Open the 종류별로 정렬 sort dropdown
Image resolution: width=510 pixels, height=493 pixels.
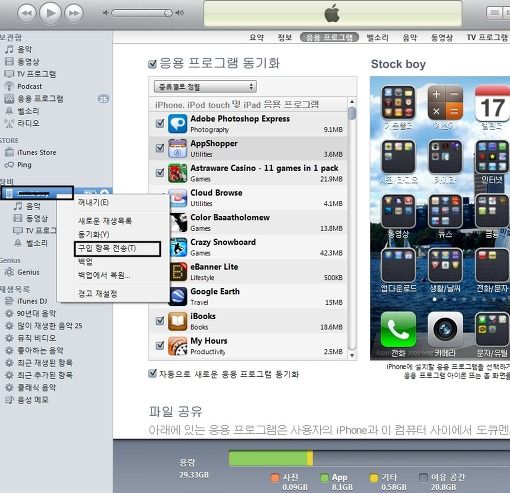point(205,87)
